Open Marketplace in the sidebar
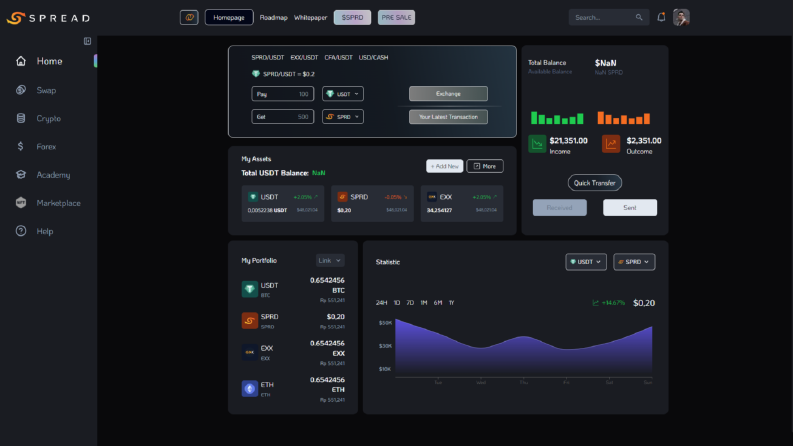This screenshot has width=793, height=446. (58, 203)
